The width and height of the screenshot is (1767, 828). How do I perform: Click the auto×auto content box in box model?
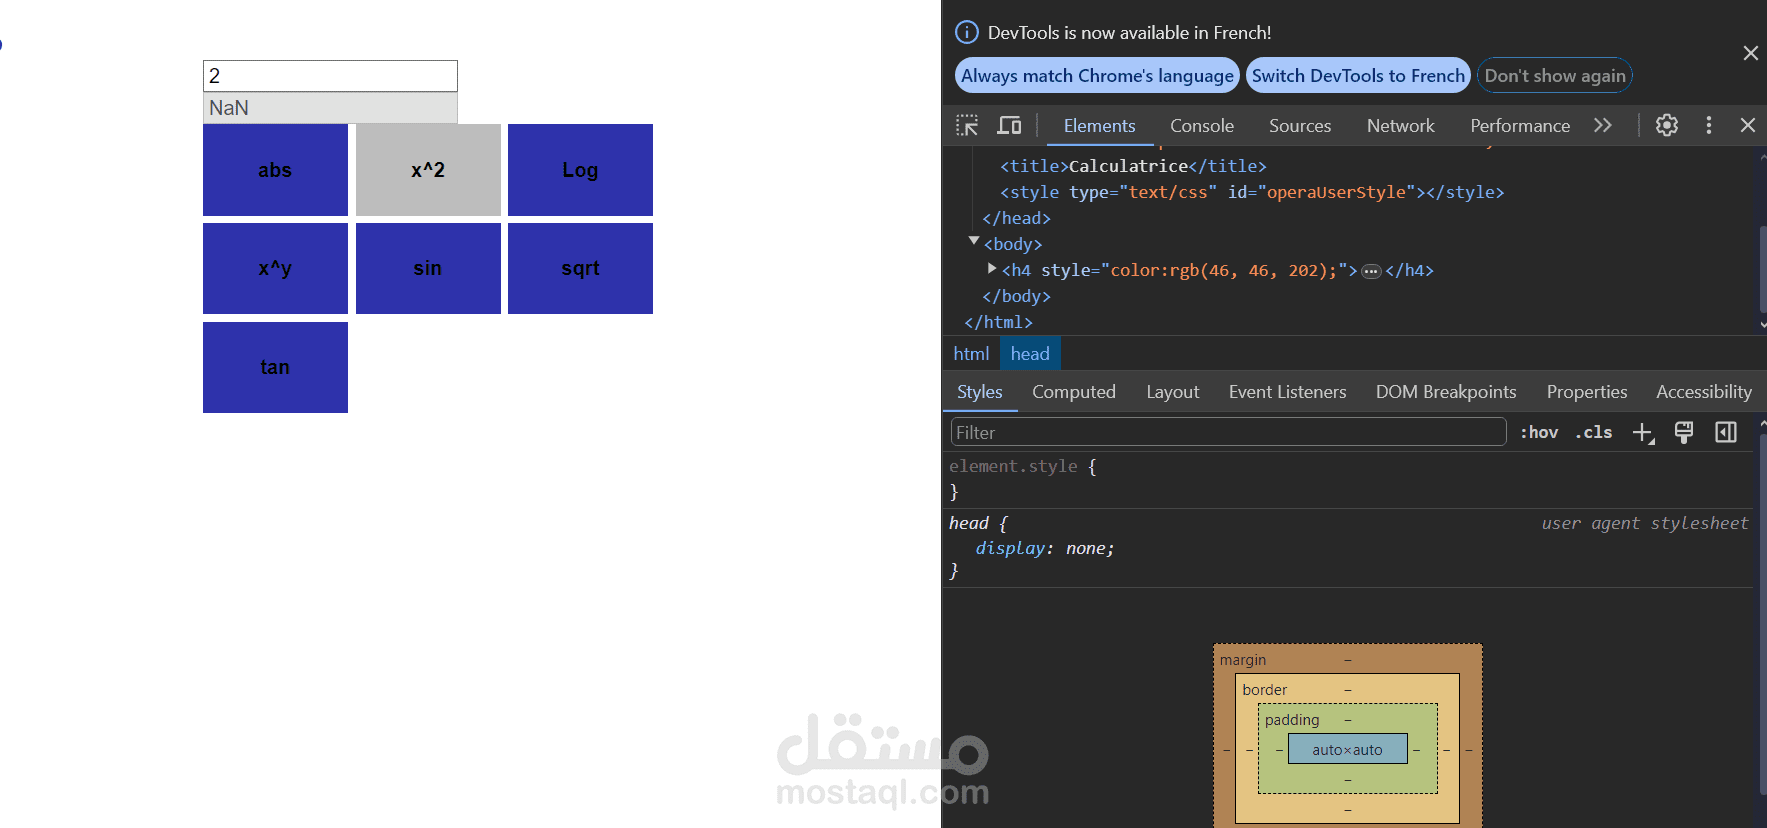(1347, 749)
